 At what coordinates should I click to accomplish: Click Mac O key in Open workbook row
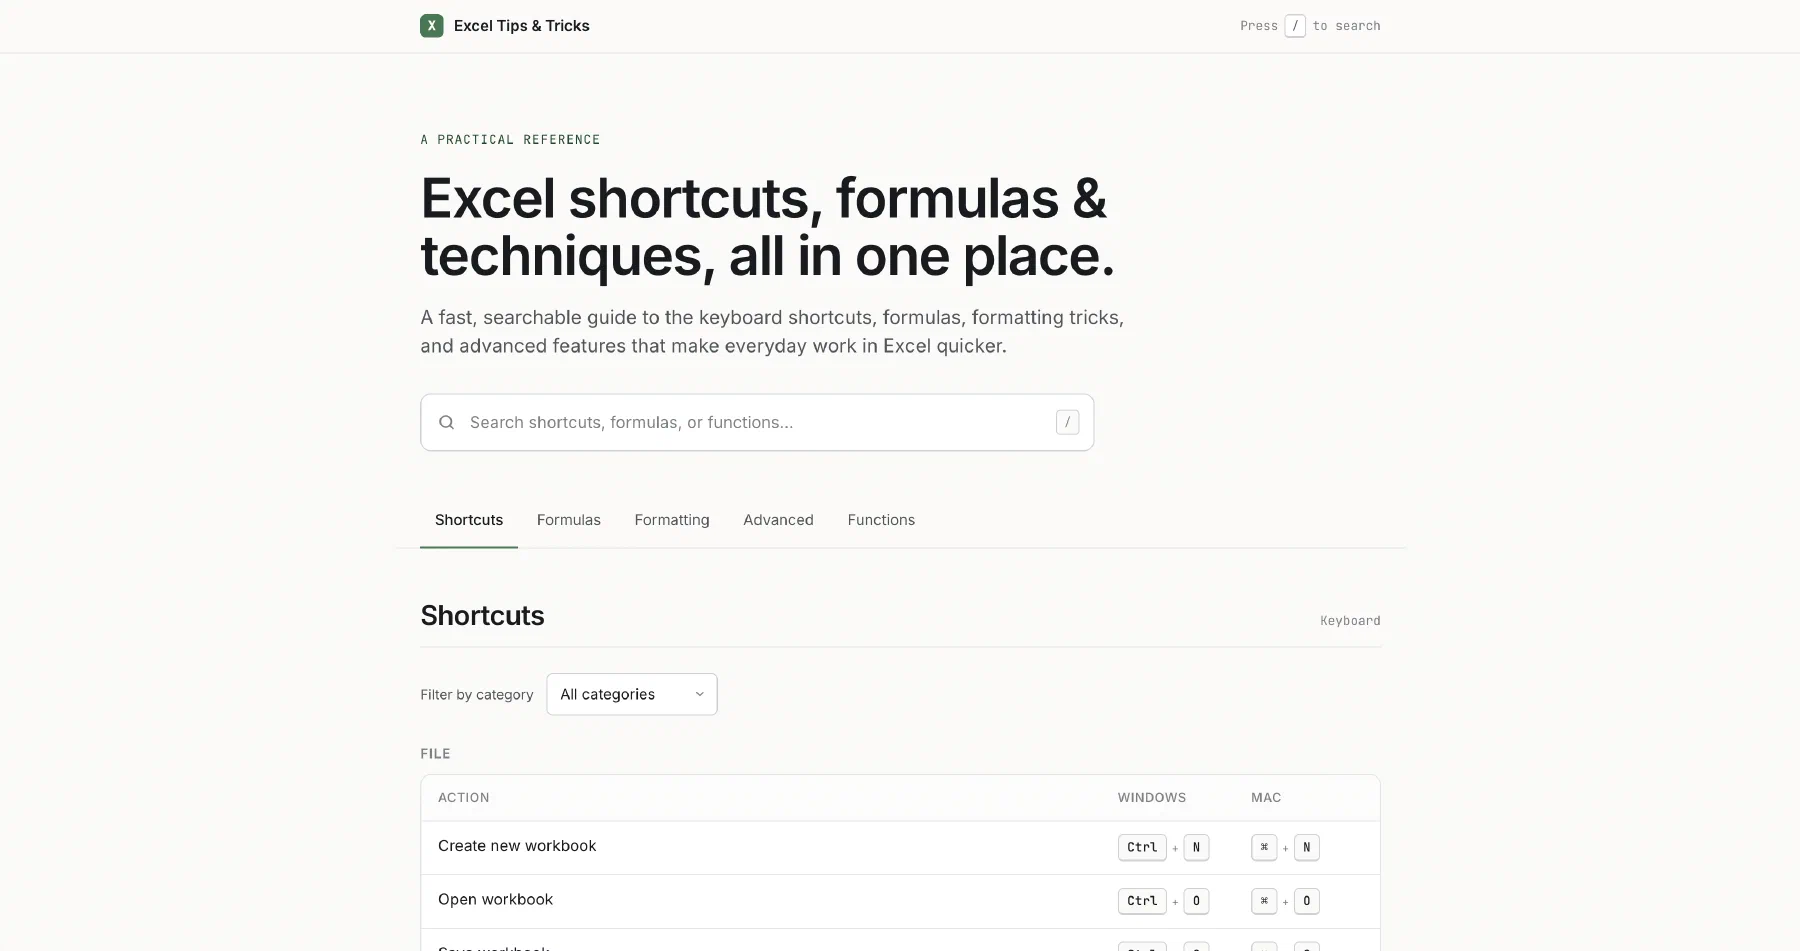1306,901
